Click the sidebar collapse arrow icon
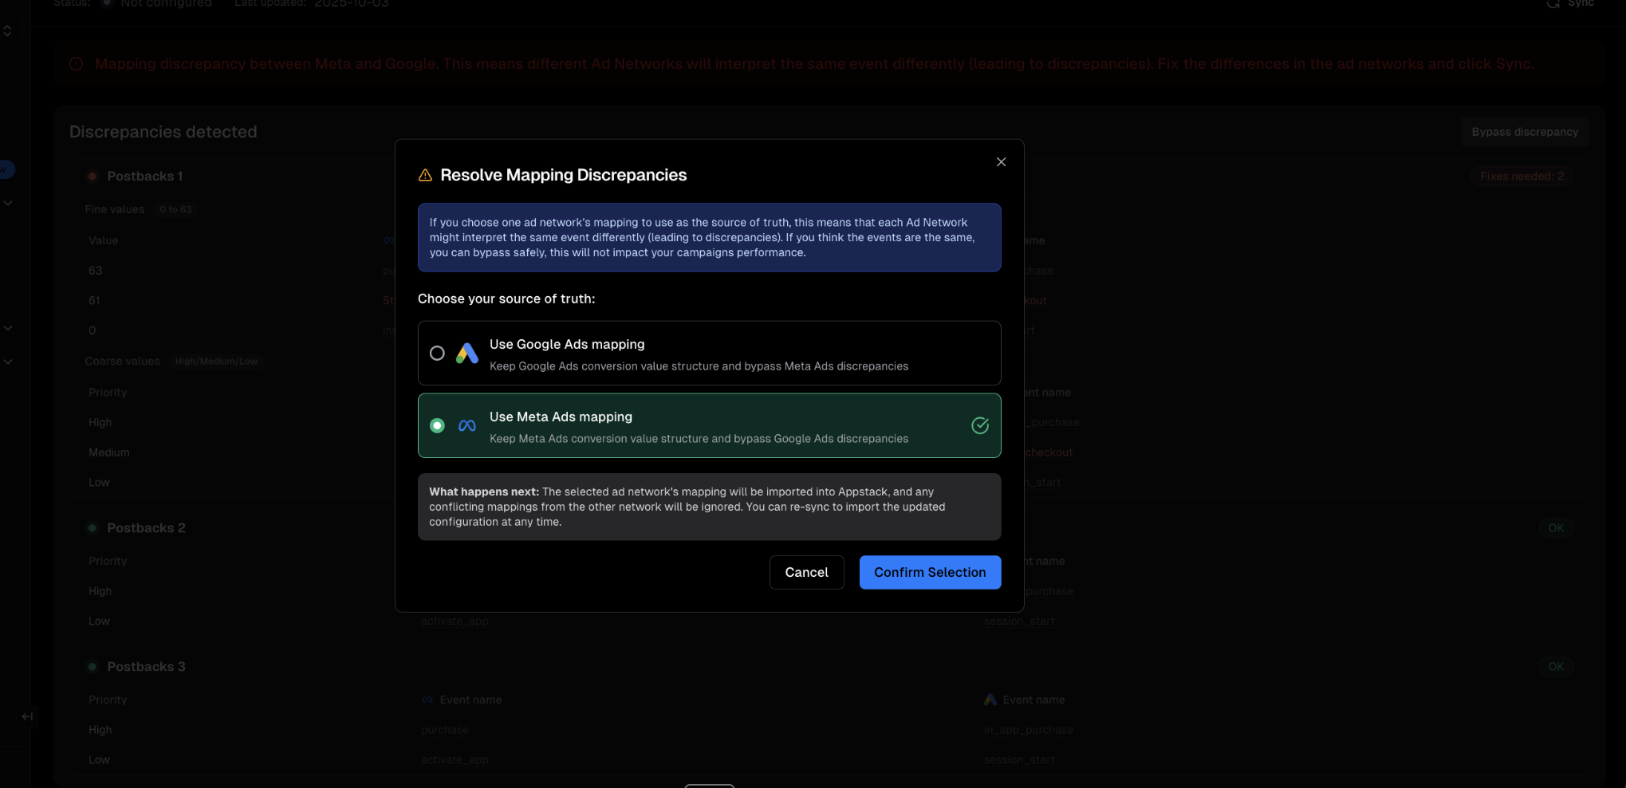This screenshot has height=788, width=1626. pos(27,716)
